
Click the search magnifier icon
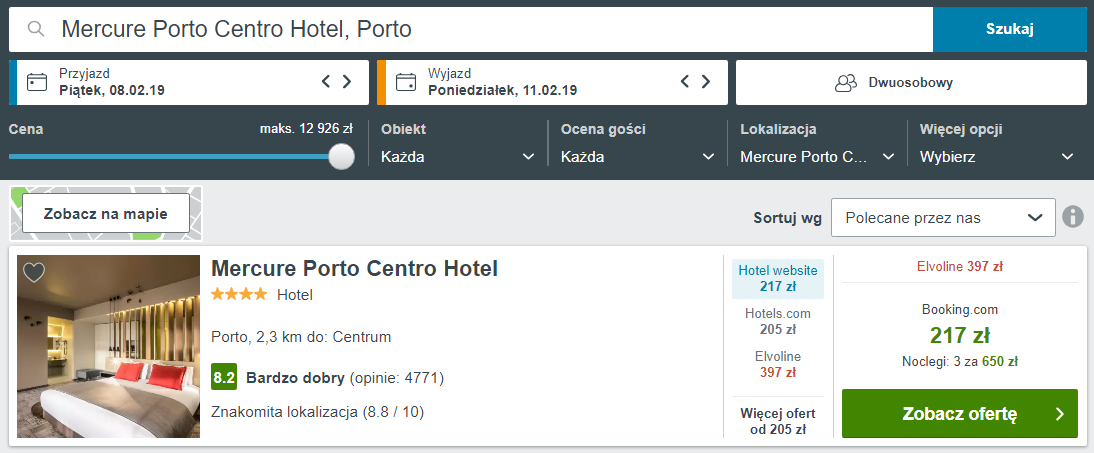[x=37, y=29]
